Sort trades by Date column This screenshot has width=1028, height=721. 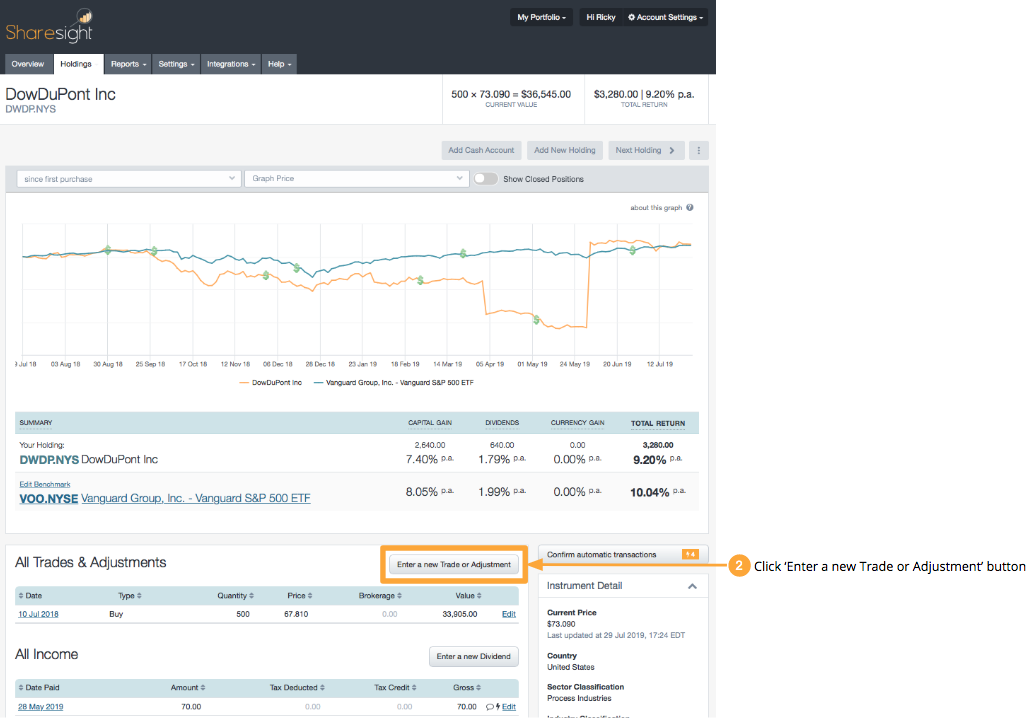point(30,596)
